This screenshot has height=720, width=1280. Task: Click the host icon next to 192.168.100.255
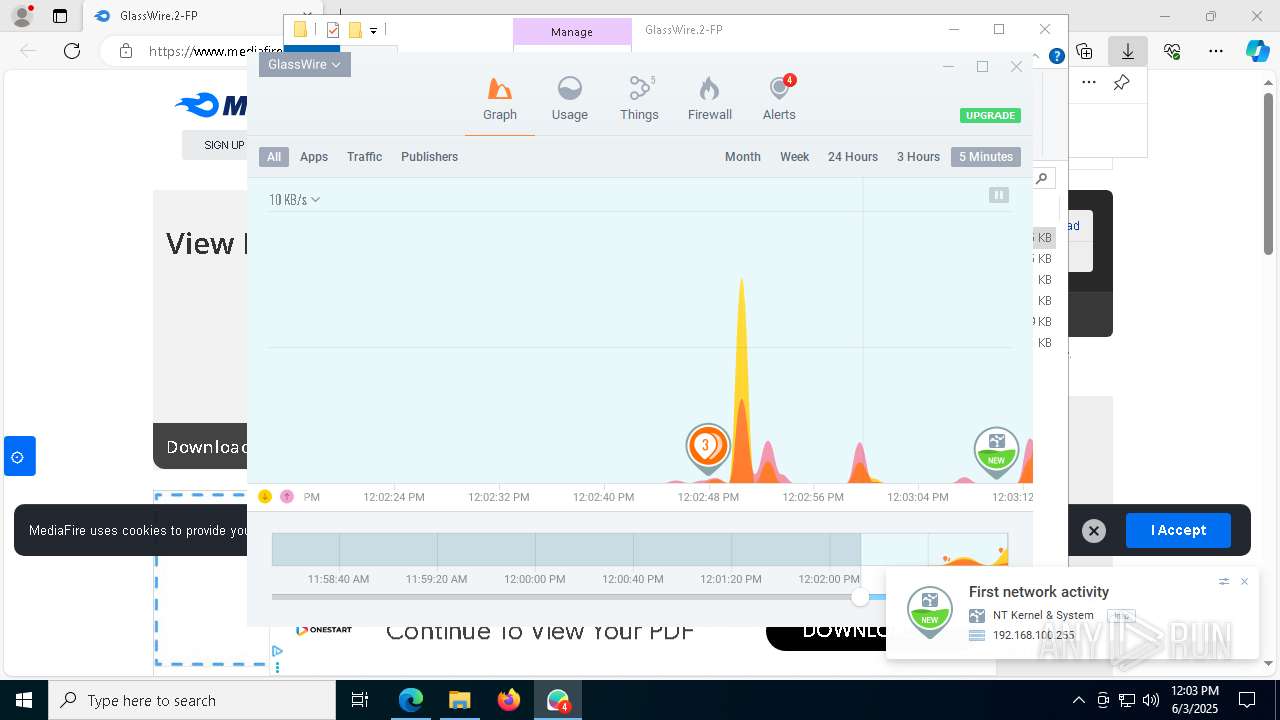point(977,635)
